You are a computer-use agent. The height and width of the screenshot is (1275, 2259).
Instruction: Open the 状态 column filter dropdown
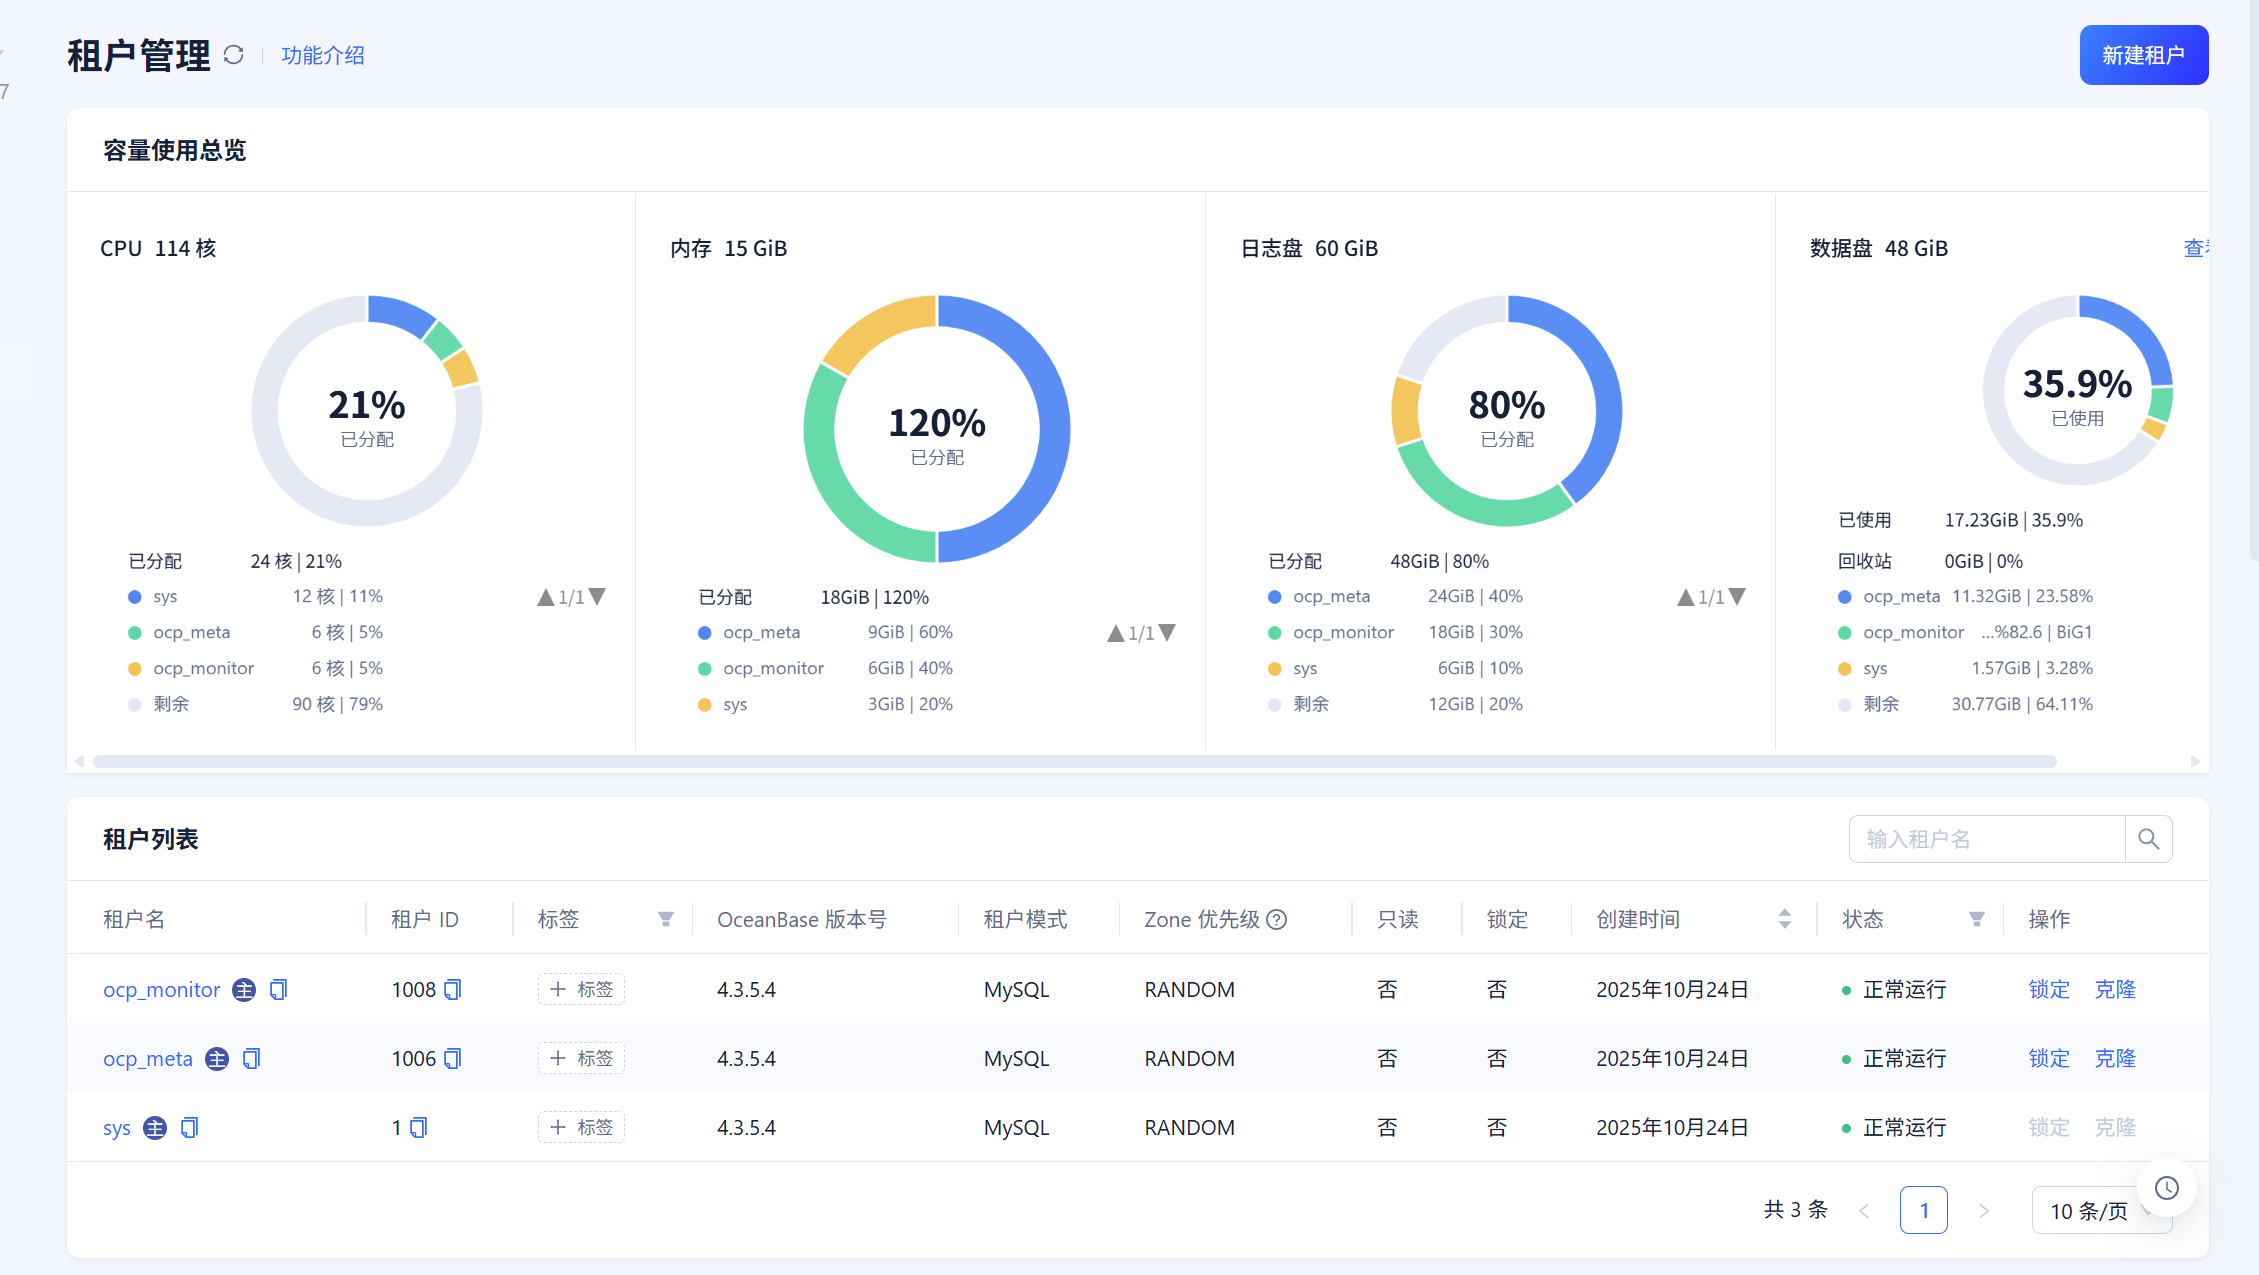[x=1976, y=919]
